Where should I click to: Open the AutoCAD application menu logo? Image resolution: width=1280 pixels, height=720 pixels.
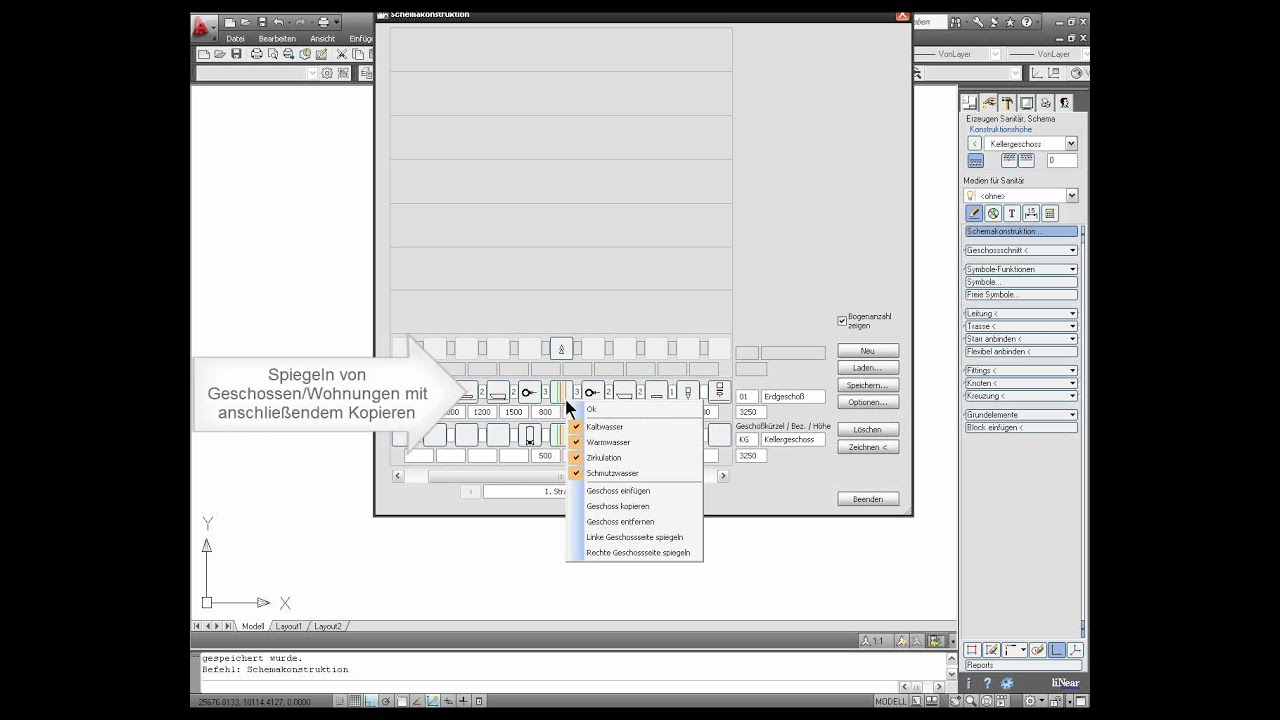pos(203,27)
